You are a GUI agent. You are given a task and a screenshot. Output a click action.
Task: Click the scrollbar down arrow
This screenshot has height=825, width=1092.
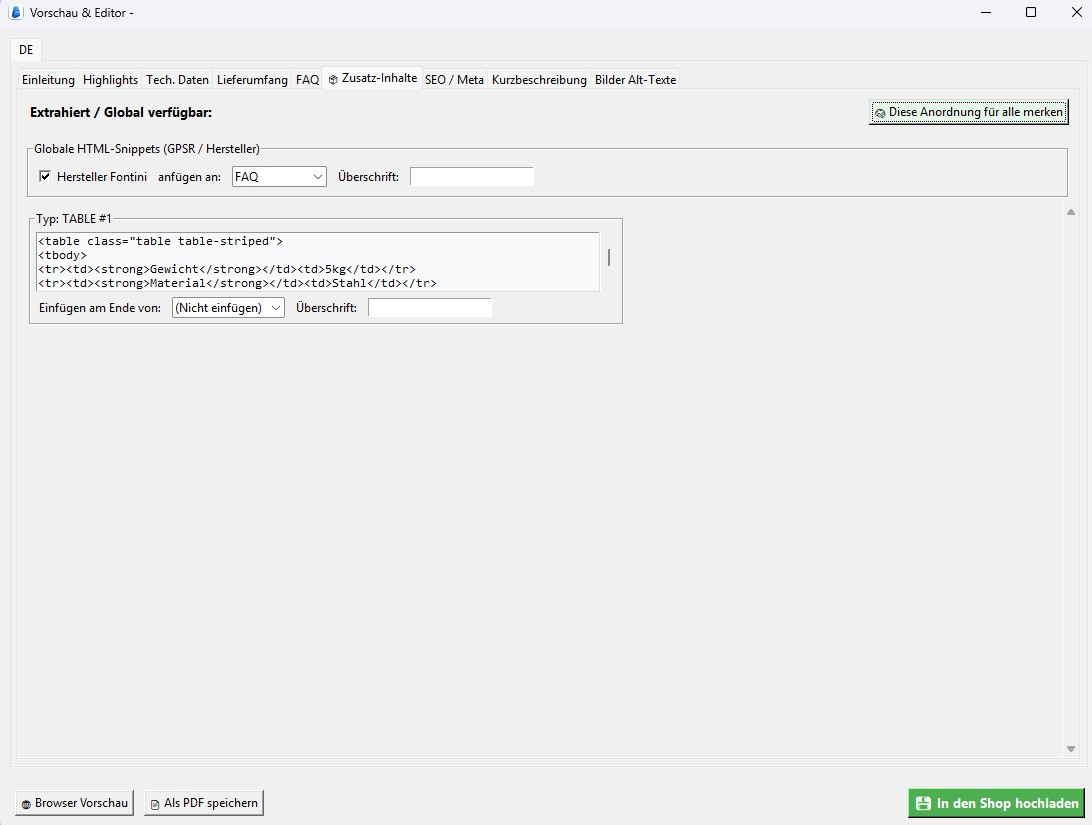point(1071,747)
